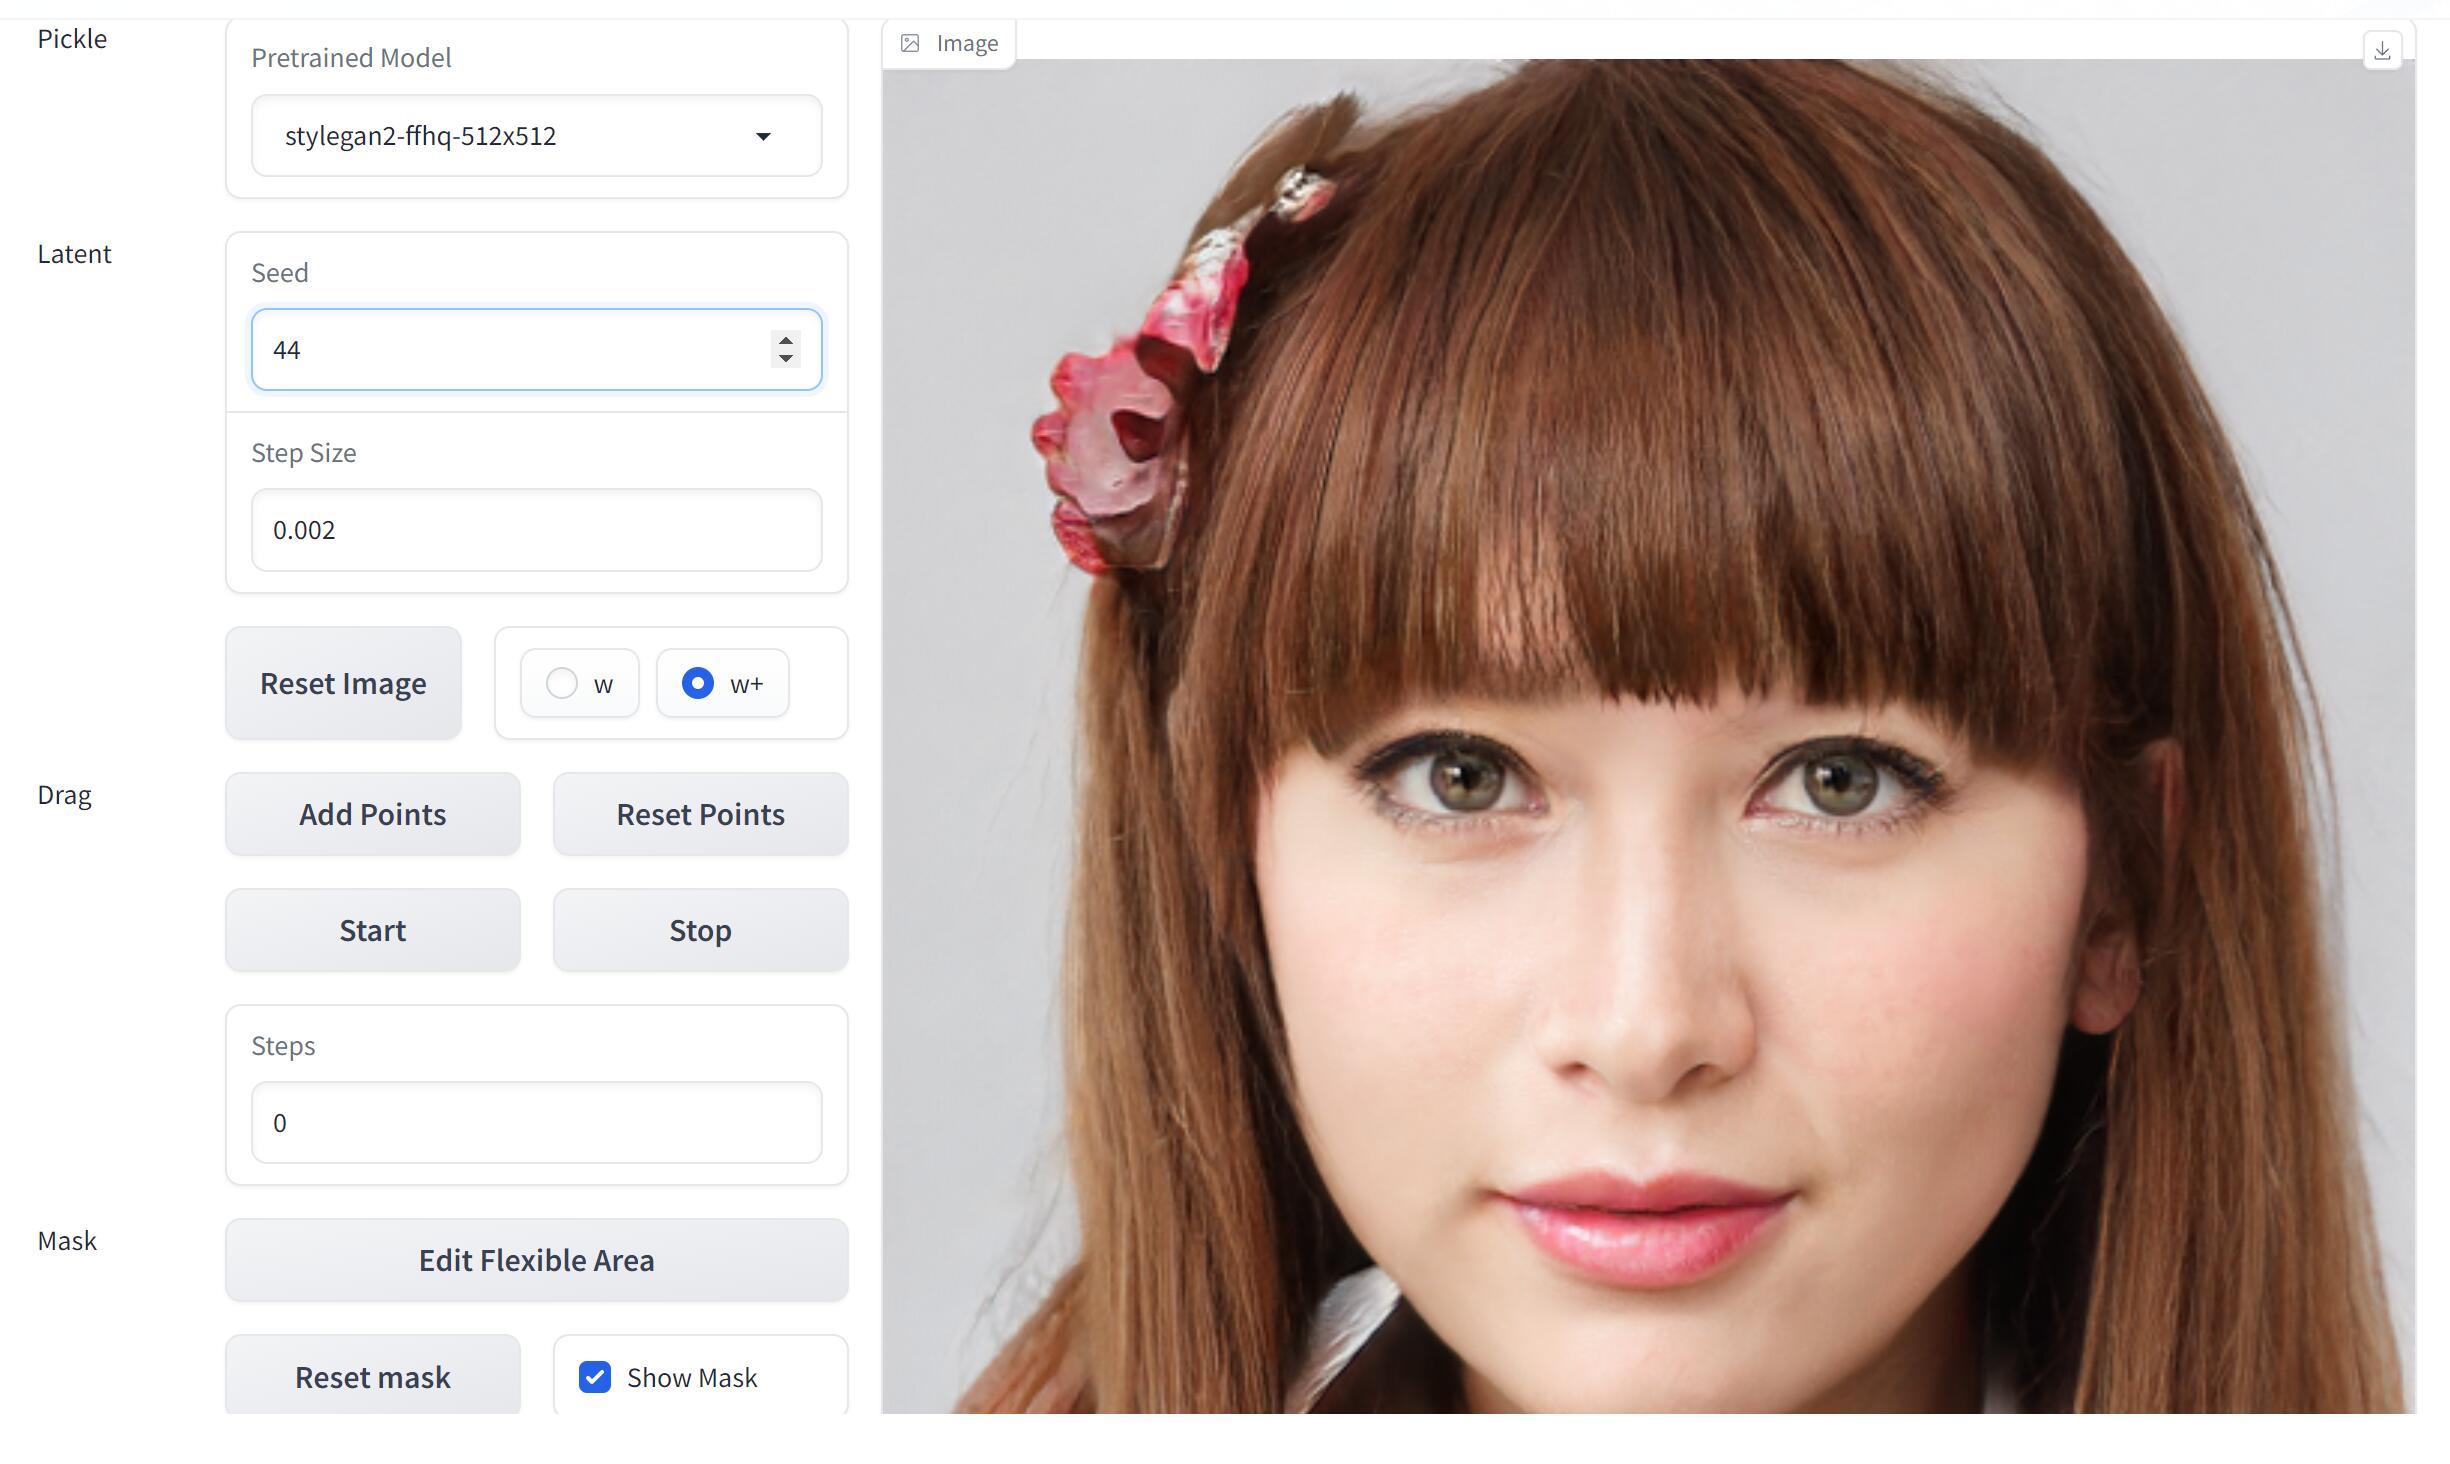Screen dimensions: 2450x1464
Task: Click the Steps value field
Action: (536, 1122)
